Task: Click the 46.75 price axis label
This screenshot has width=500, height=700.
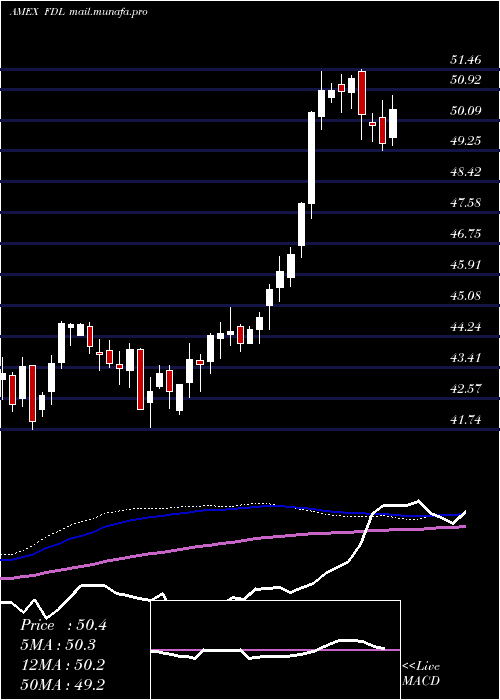Action: click(x=466, y=233)
